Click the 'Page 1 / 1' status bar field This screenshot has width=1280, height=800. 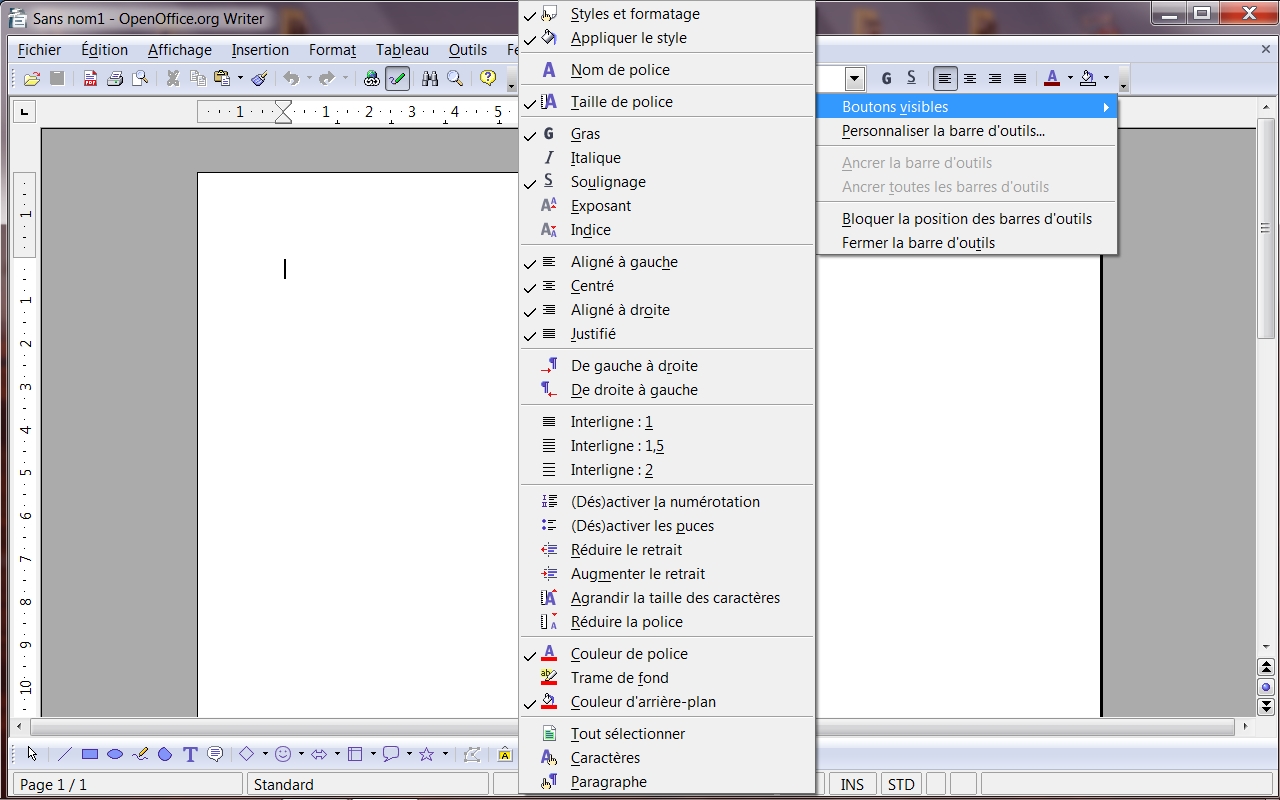pyautogui.click(x=128, y=785)
